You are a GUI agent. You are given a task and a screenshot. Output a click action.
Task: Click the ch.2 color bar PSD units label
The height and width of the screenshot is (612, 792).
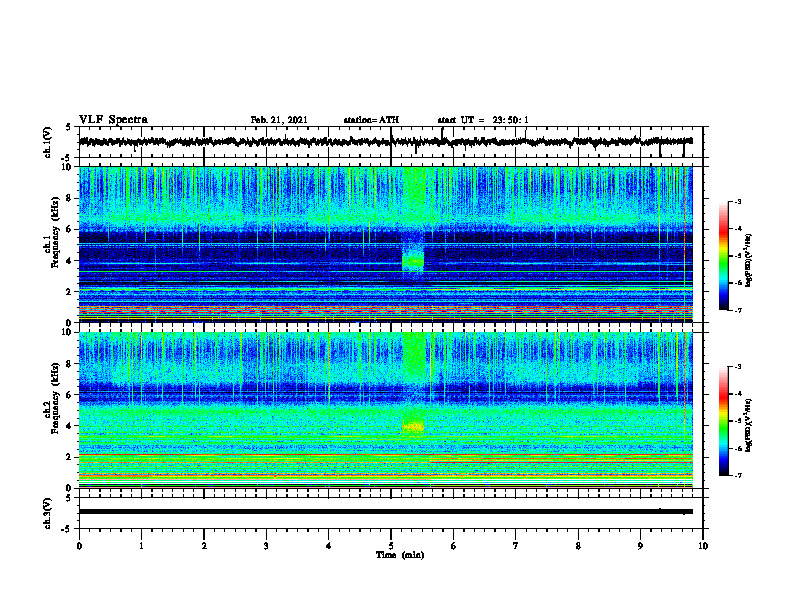click(748, 425)
